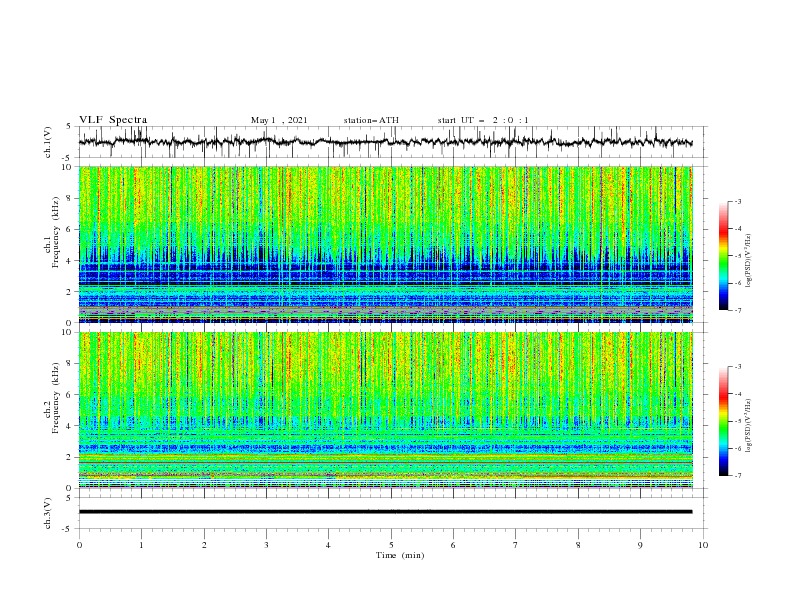The image size is (792, 612).
Task: Click the "ch.2 Frequency (kHz)" axis label
Action: pos(52,397)
